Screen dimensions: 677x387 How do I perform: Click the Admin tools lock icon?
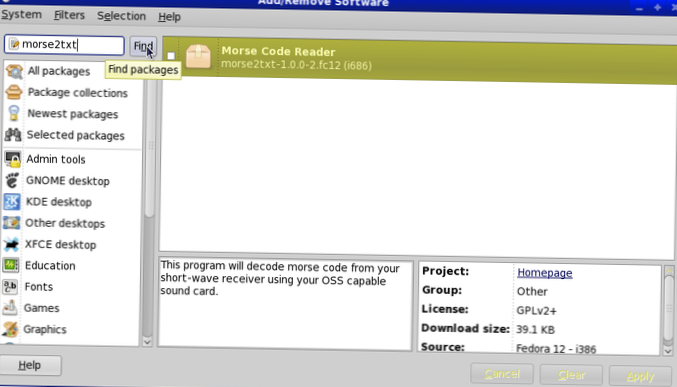tap(13, 159)
